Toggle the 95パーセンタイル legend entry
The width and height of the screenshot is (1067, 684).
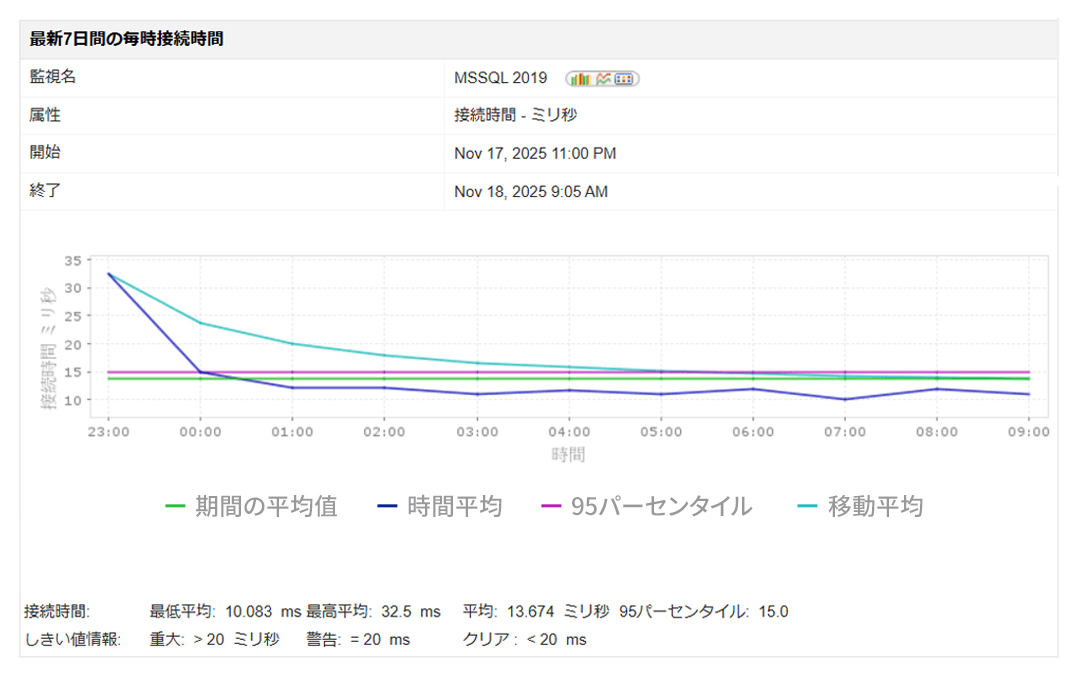646,506
